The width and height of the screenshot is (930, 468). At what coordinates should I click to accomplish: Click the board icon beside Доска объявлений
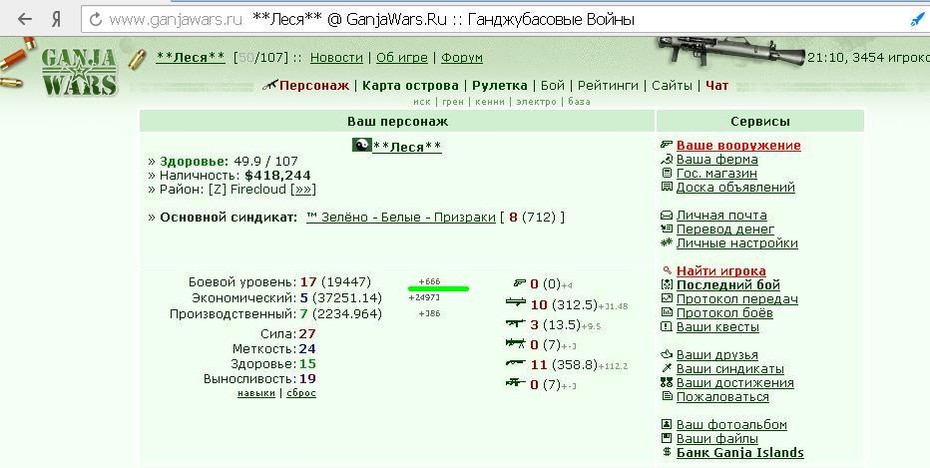(666, 187)
